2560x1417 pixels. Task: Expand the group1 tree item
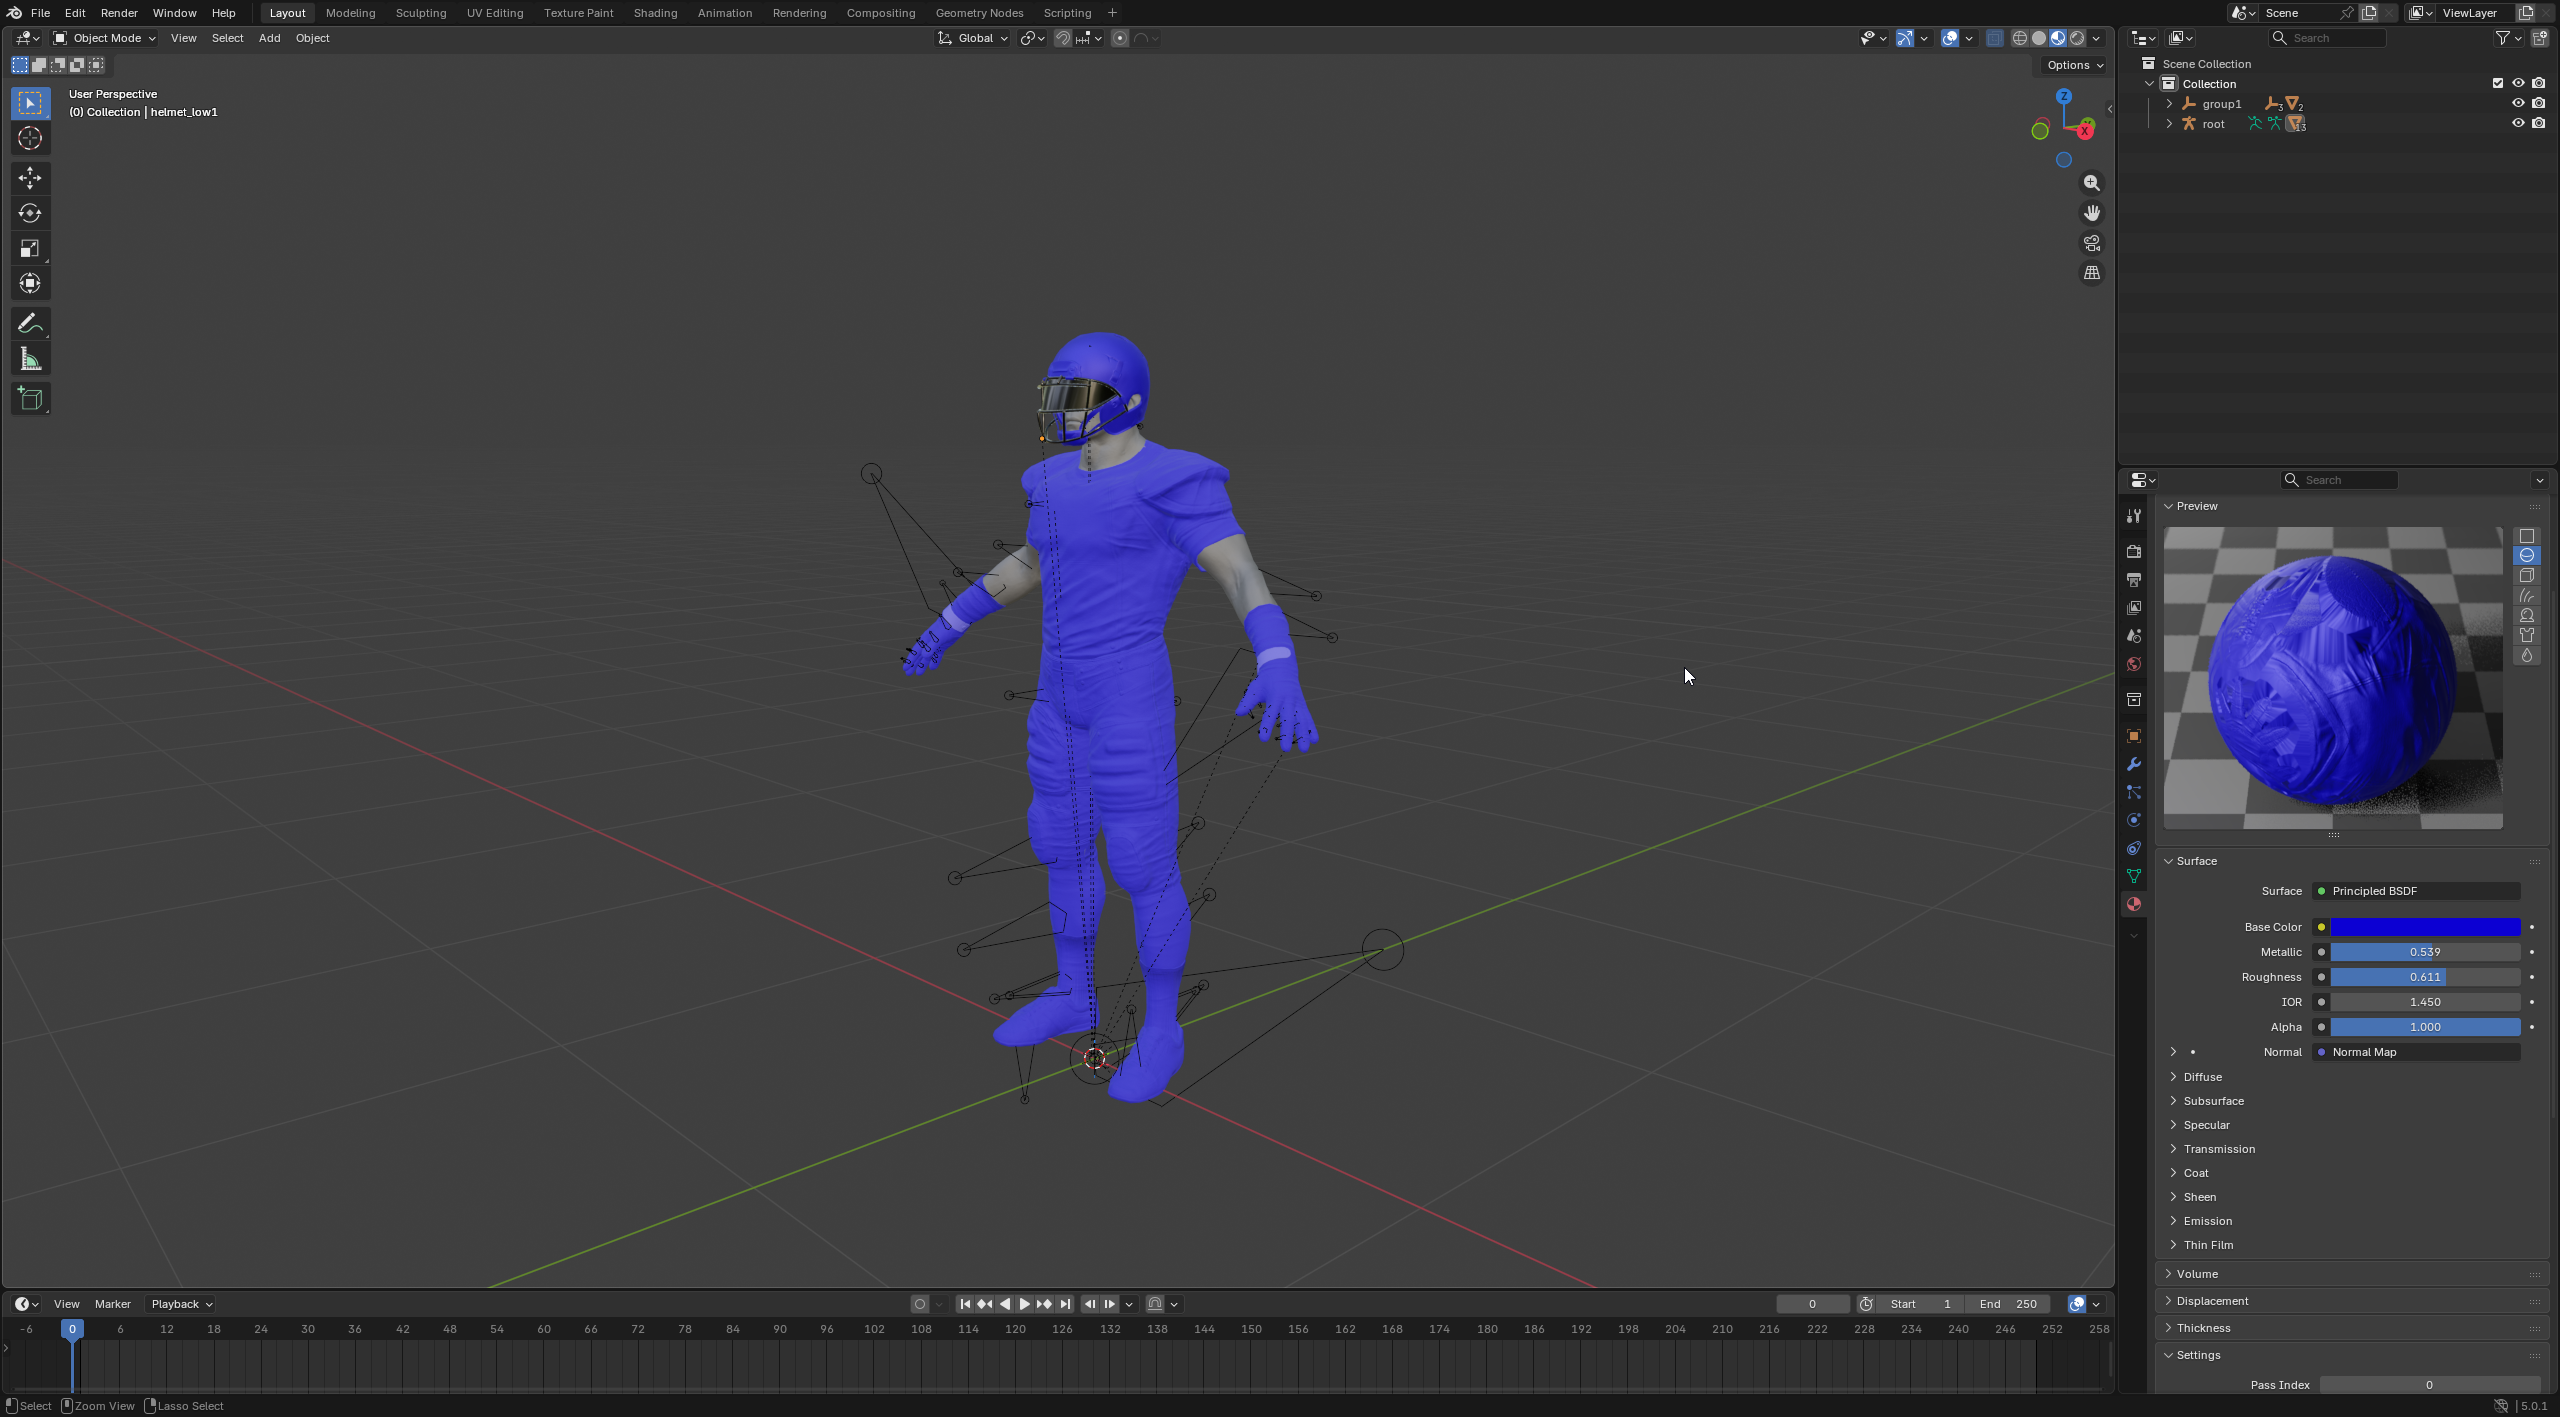click(x=2168, y=104)
